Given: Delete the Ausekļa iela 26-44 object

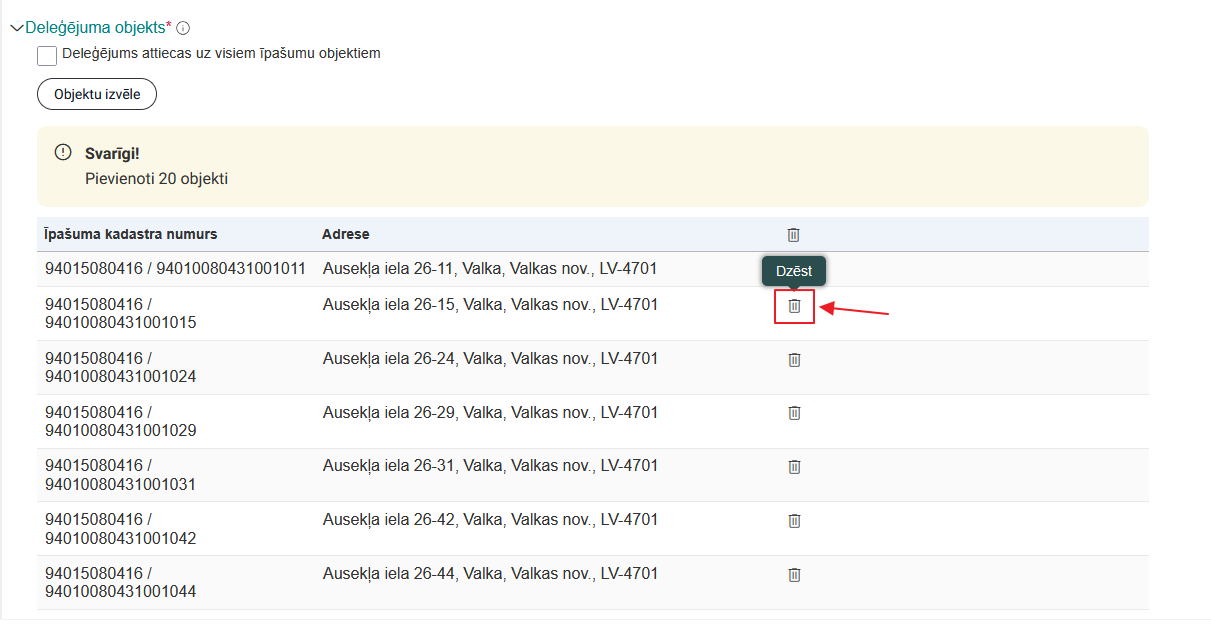Looking at the screenshot, I should (x=794, y=575).
